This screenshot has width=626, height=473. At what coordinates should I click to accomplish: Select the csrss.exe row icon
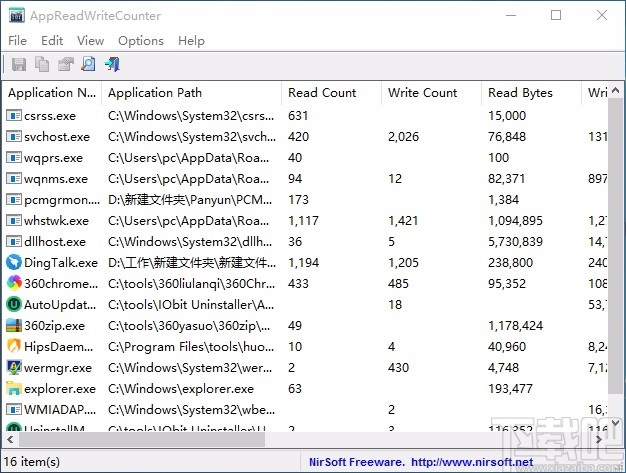[14, 116]
